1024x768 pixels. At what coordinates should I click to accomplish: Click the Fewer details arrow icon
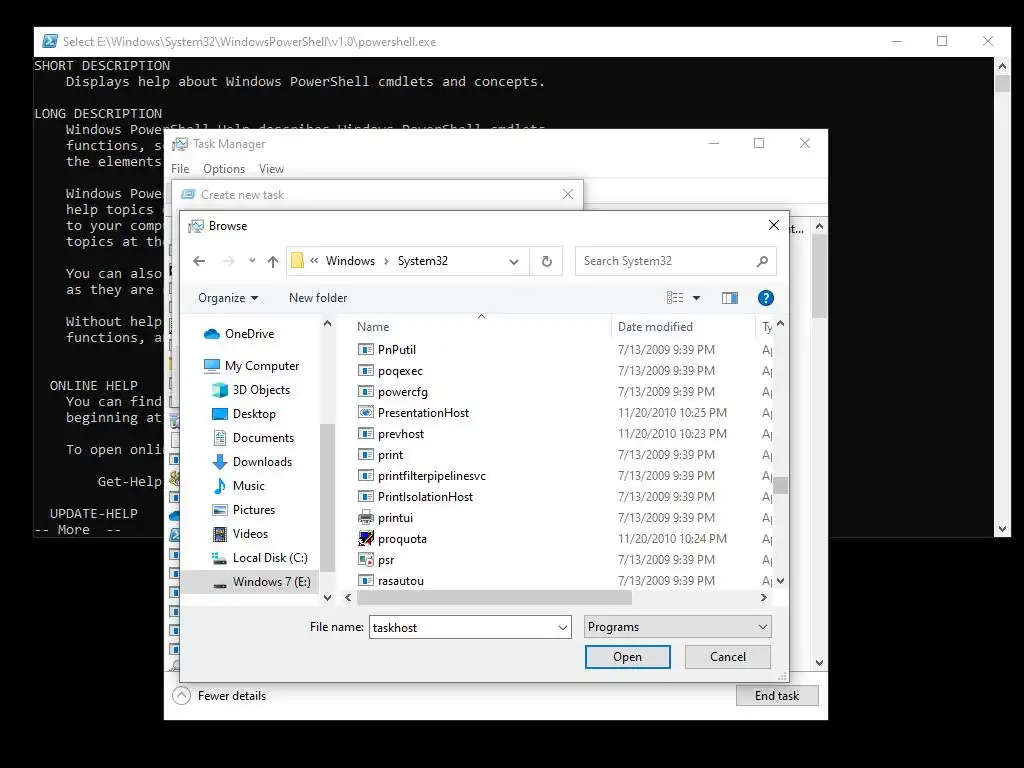click(182, 696)
